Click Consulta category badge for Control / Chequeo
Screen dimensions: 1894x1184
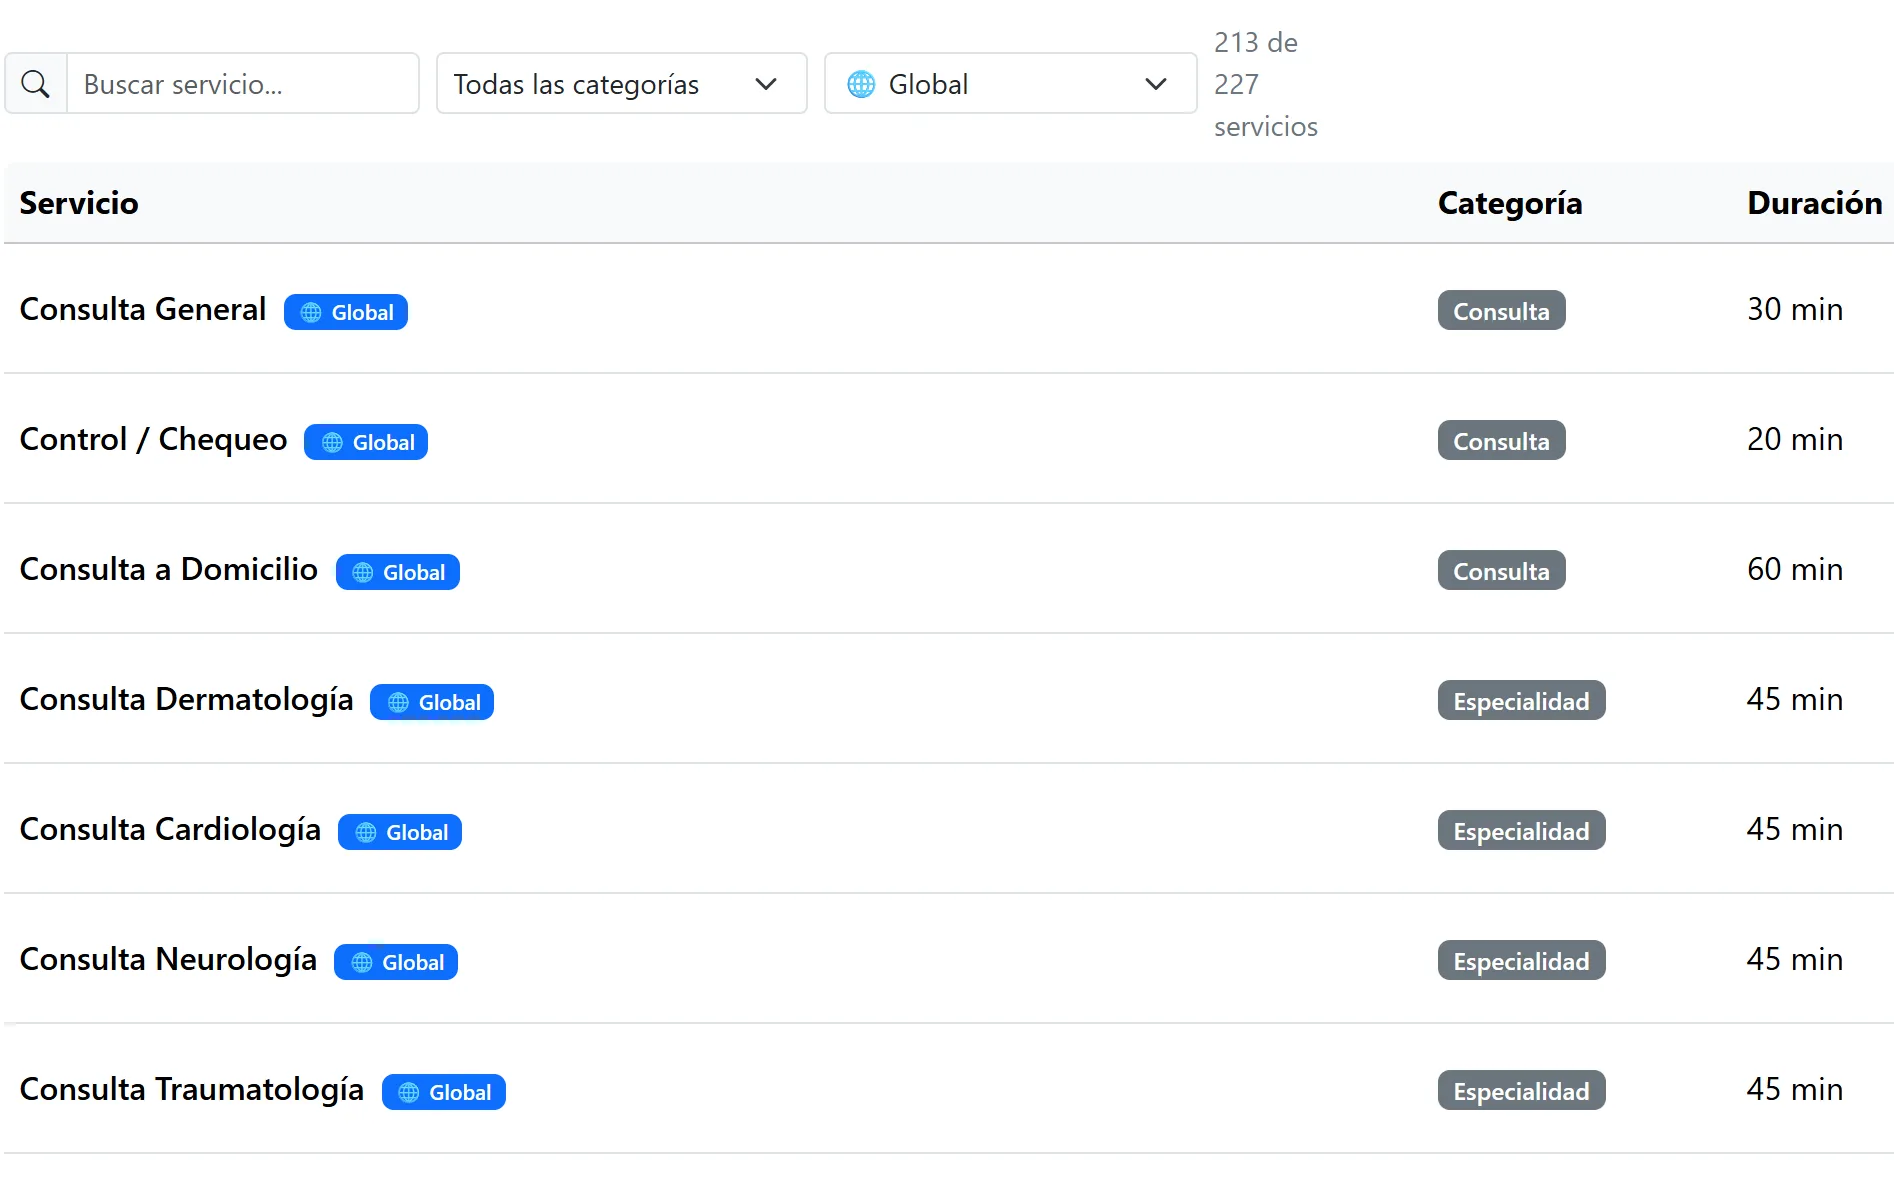click(x=1501, y=440)
